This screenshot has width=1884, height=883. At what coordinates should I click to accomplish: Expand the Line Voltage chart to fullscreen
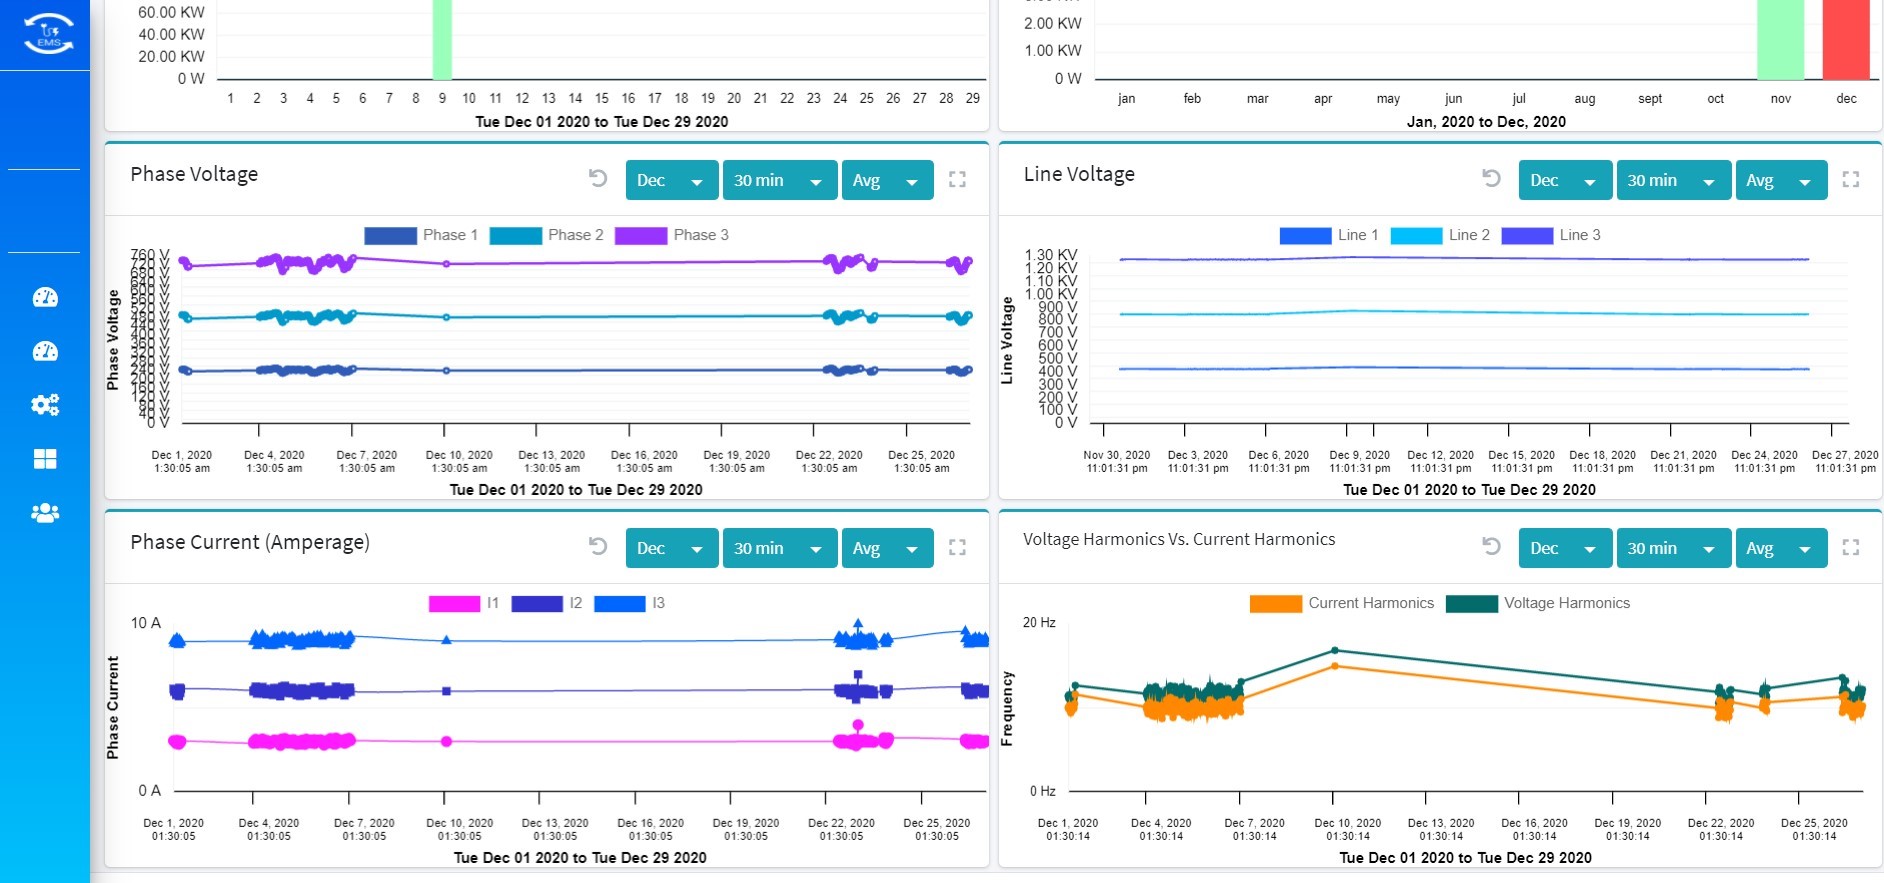pos(1850,180)
